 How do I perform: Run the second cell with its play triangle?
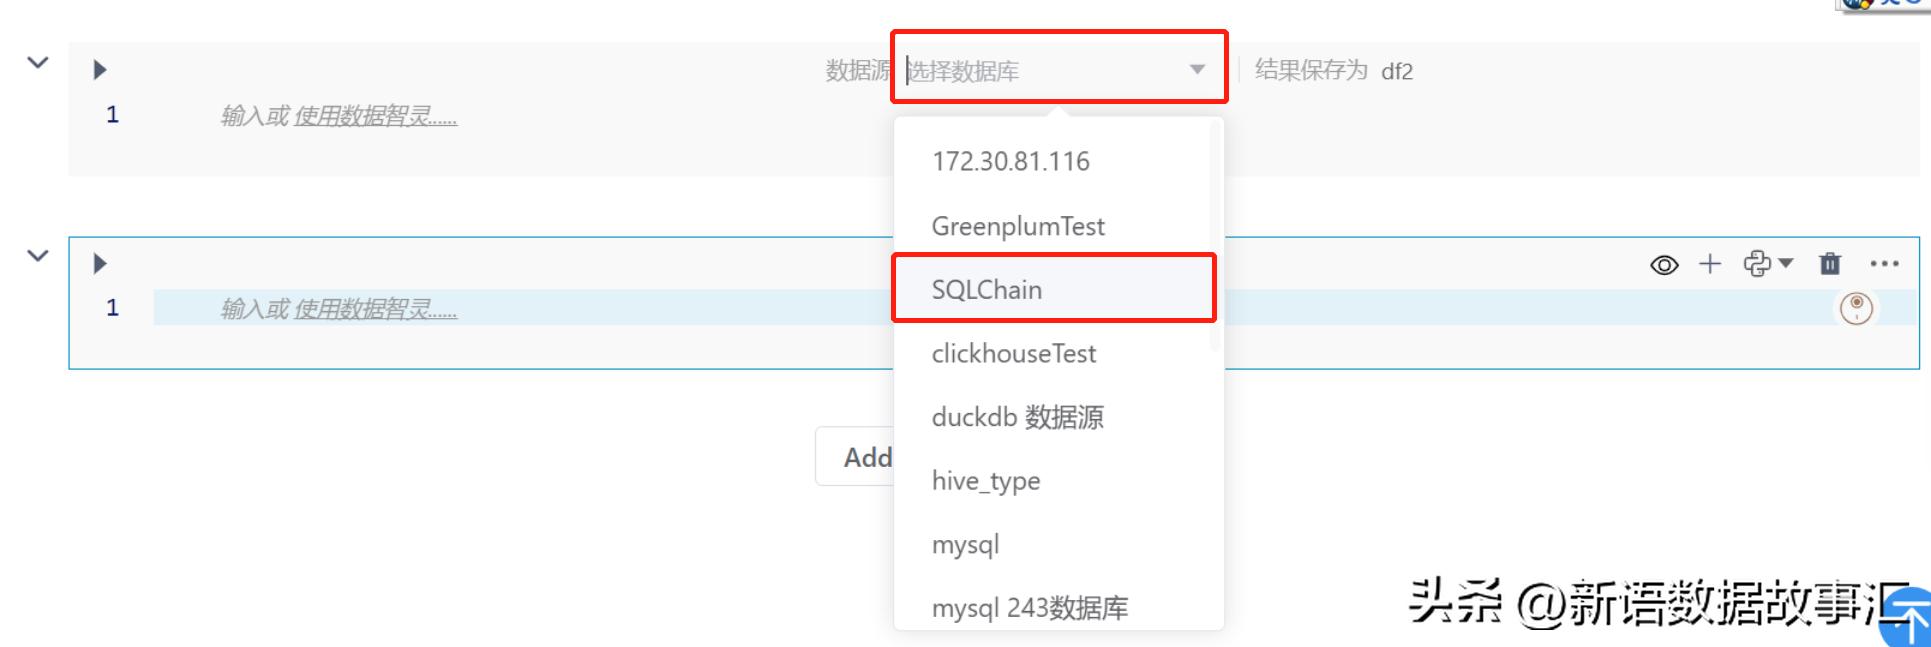pos(100,264)
